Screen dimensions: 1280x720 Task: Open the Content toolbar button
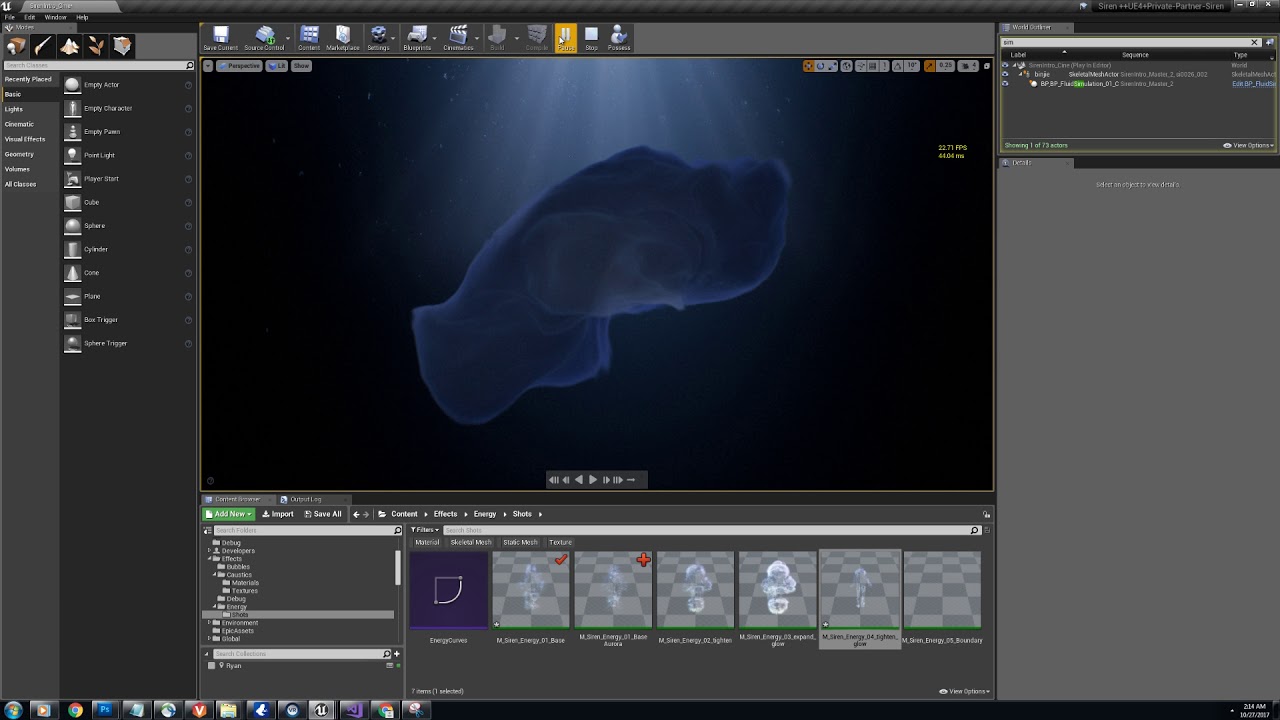point(309,38)
